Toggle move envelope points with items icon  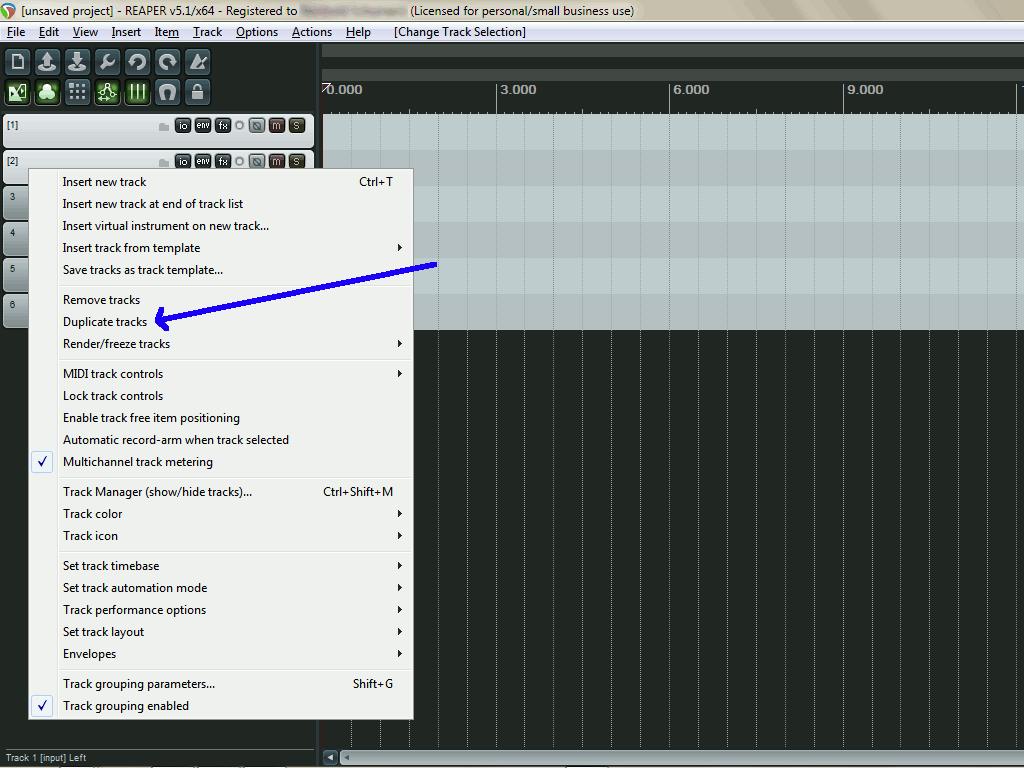pos(107,92)
